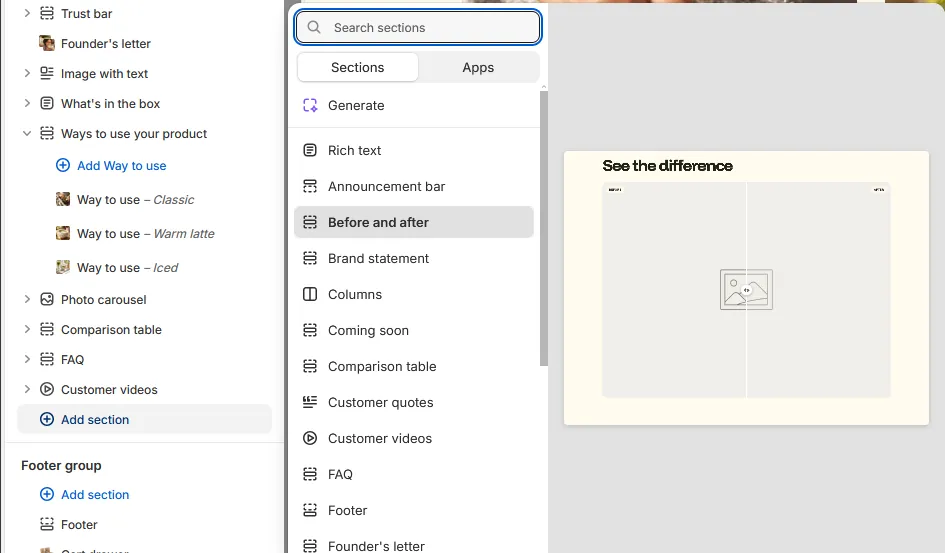Click the sidebar Customer videos play icon
Viewport: 945px width, 553px height.
(x=46, y=390)
